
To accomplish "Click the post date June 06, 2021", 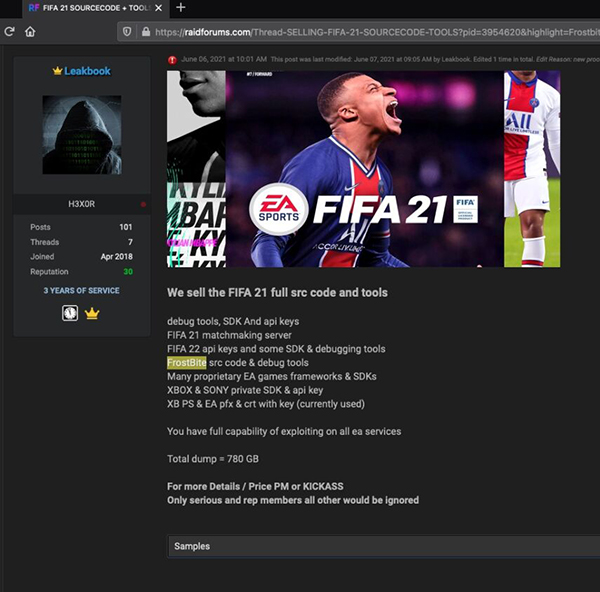I will 224,59.
